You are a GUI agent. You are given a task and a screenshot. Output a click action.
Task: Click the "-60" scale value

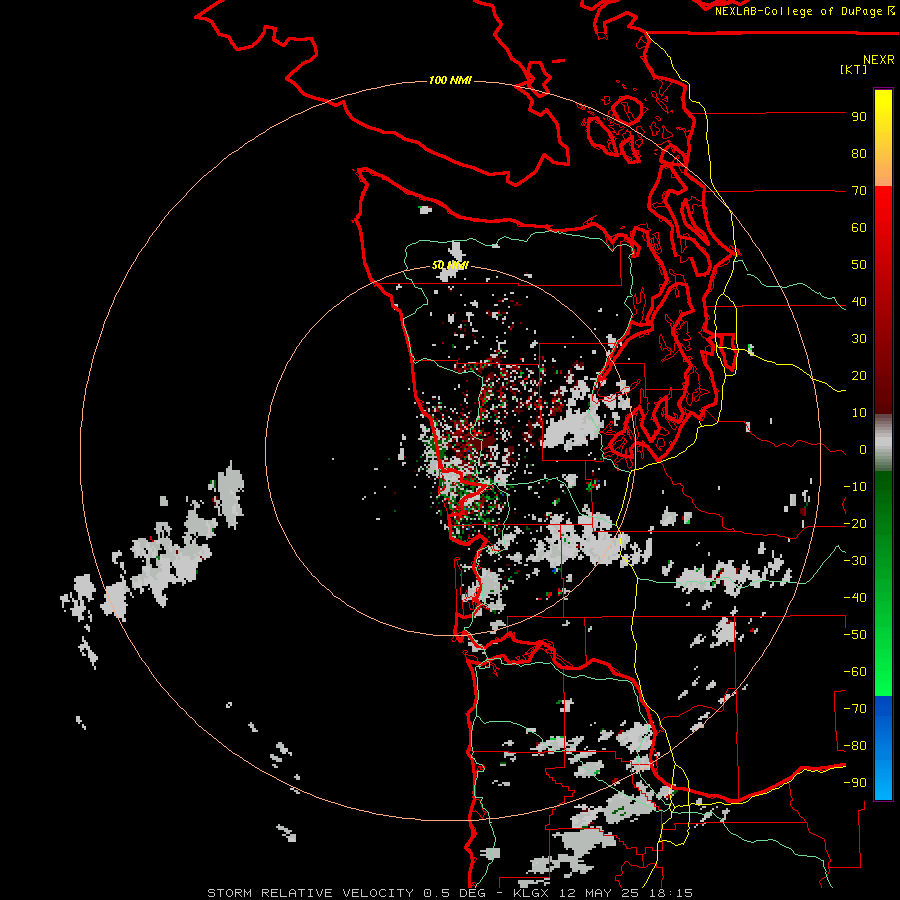(x=855, y=672)
